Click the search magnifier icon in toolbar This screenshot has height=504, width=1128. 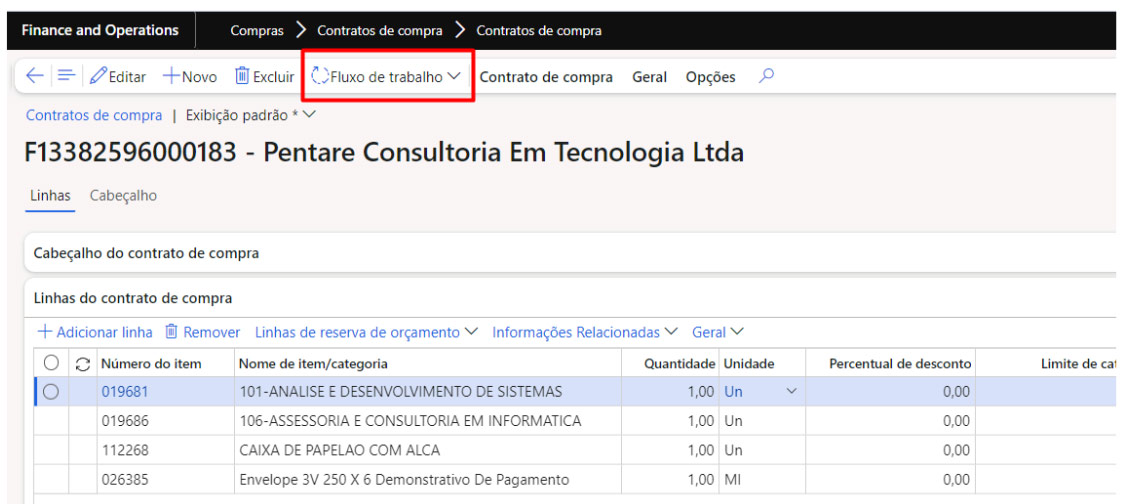coord(766,76)
